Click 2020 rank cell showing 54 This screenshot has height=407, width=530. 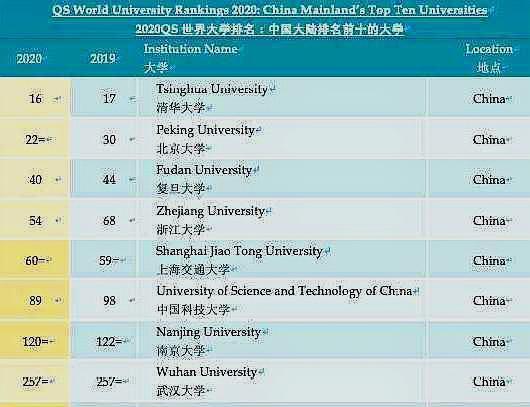click(35, 221)
